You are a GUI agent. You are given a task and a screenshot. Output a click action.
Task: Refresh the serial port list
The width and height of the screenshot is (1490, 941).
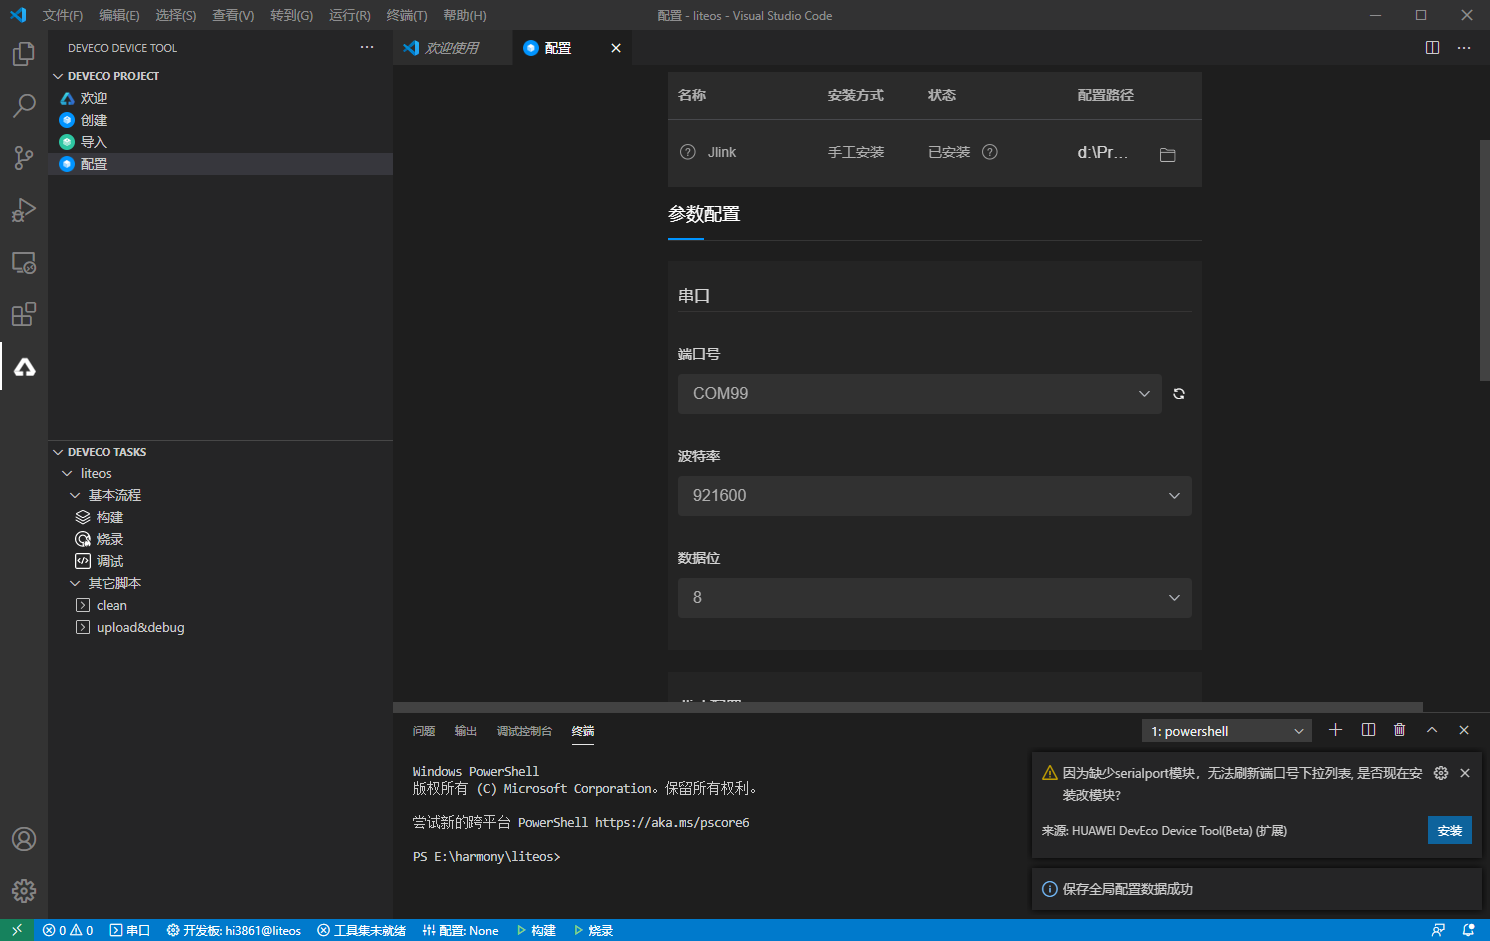click(1179, 394)
